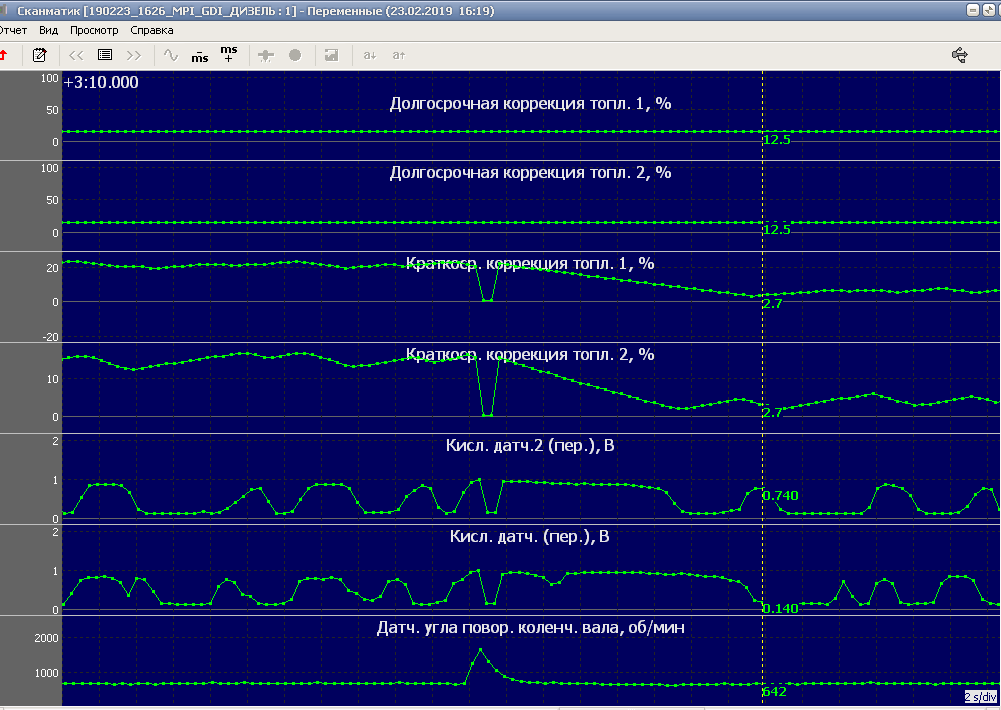This screenshot has height=710, width=1001.
Task: Click the save image toolbar icon
Action: pos(331,55)
